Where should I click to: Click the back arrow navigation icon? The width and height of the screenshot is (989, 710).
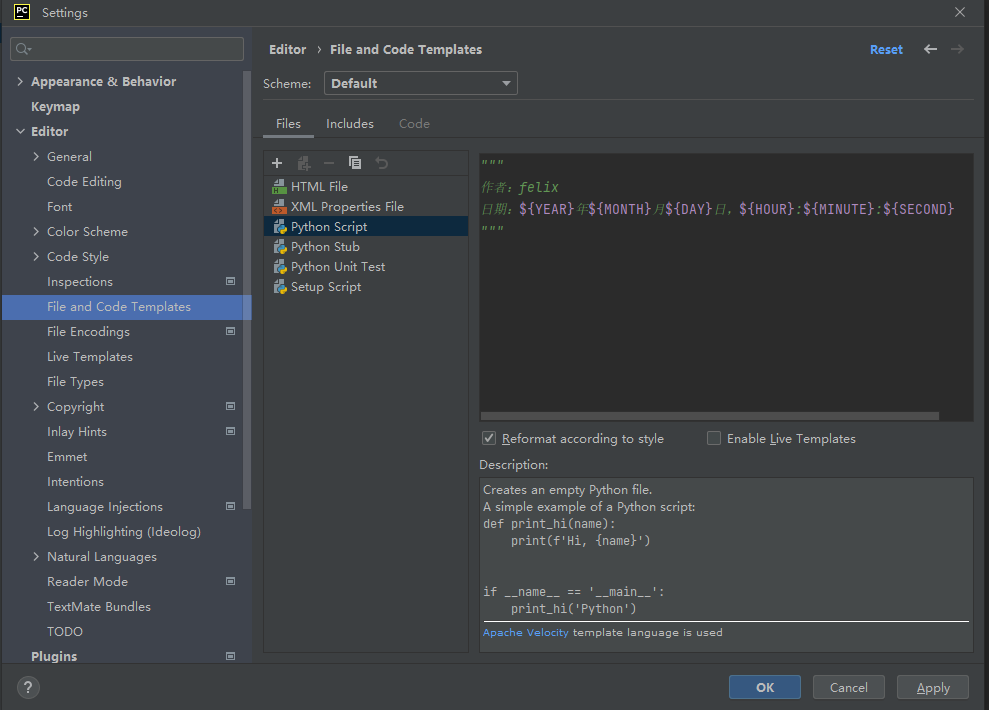tap(931, 49)
